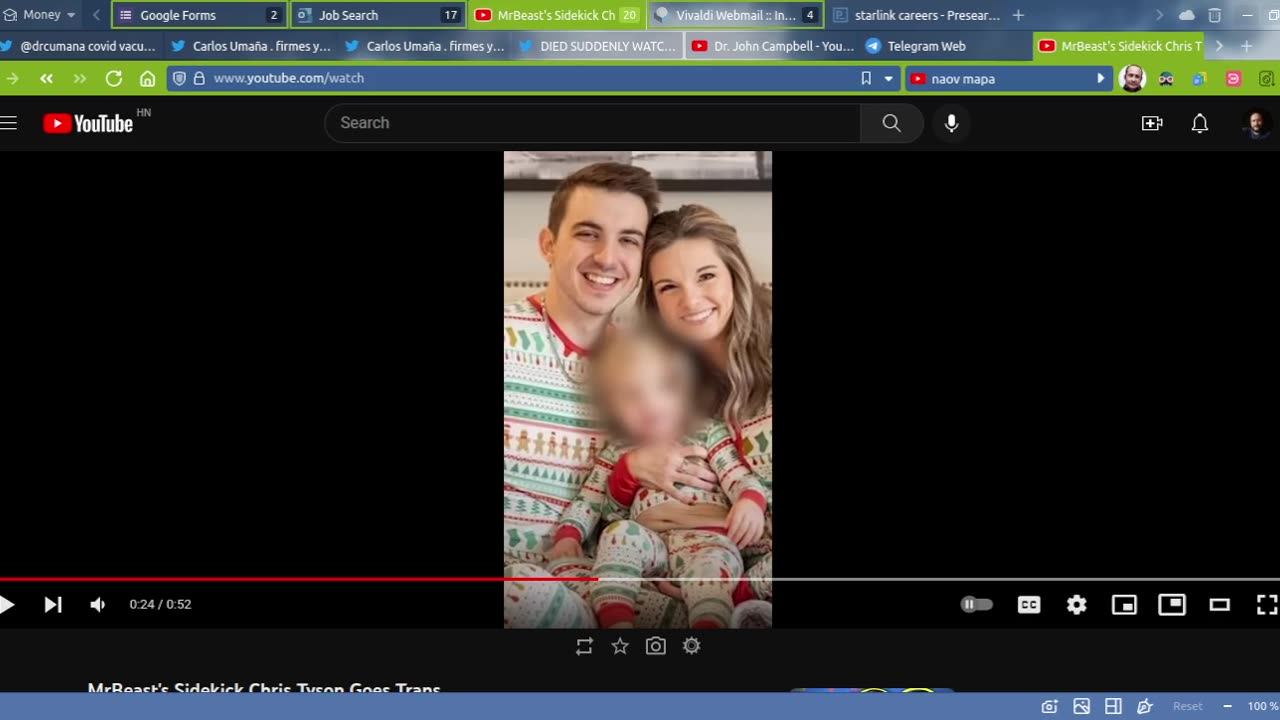The image size is (1280, 720).
Task: Open the YouTube Create video icon
Action: click(1152, 123)
